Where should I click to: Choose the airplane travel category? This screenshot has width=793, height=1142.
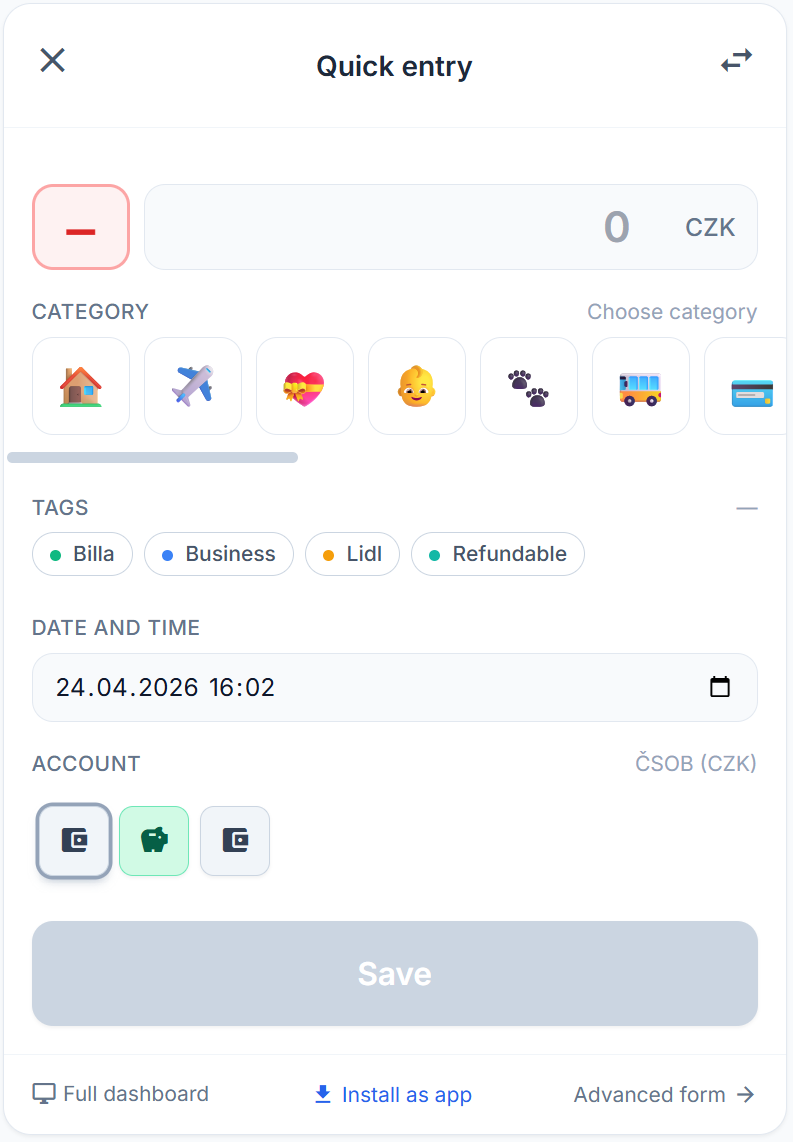click(x=193, y=386)
